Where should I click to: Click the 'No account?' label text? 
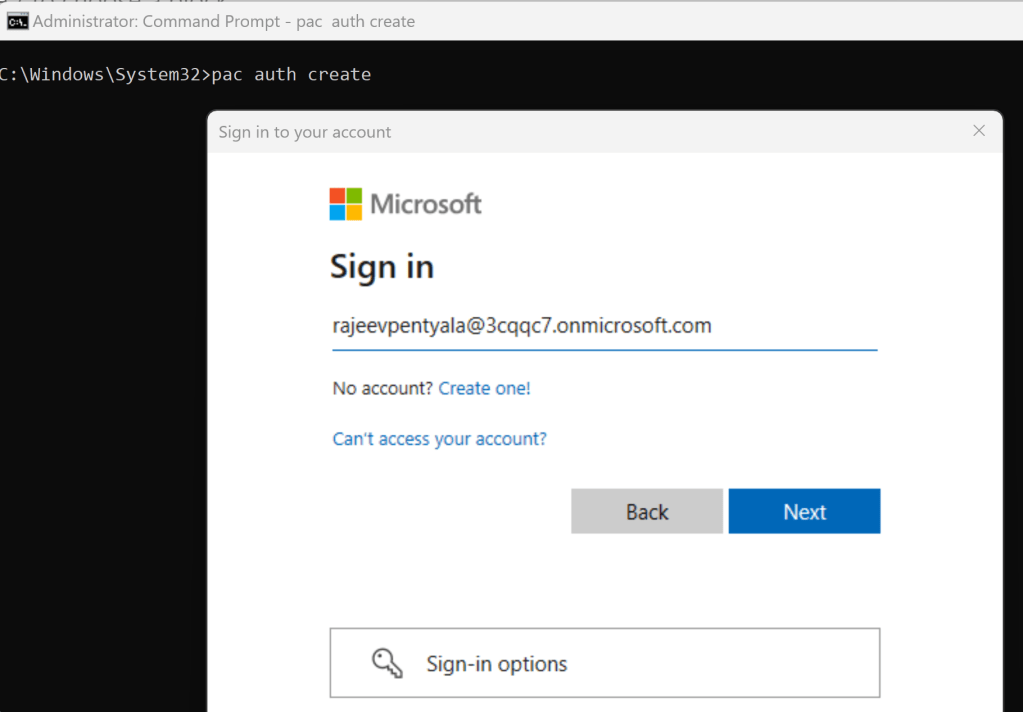pyautogui.click(x=383, y=388)
